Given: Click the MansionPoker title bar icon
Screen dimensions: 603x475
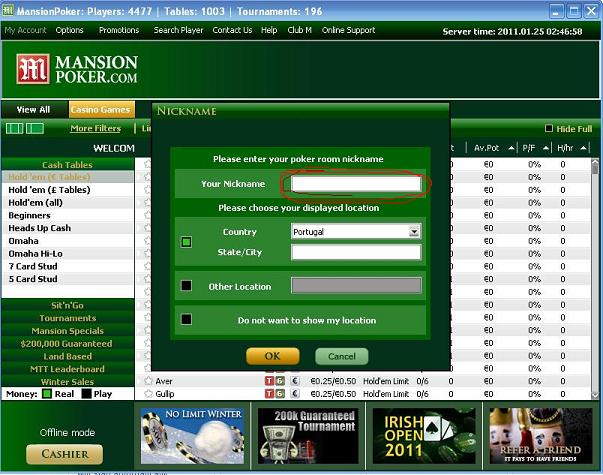Looking at the screenshot, I should 8,10.
